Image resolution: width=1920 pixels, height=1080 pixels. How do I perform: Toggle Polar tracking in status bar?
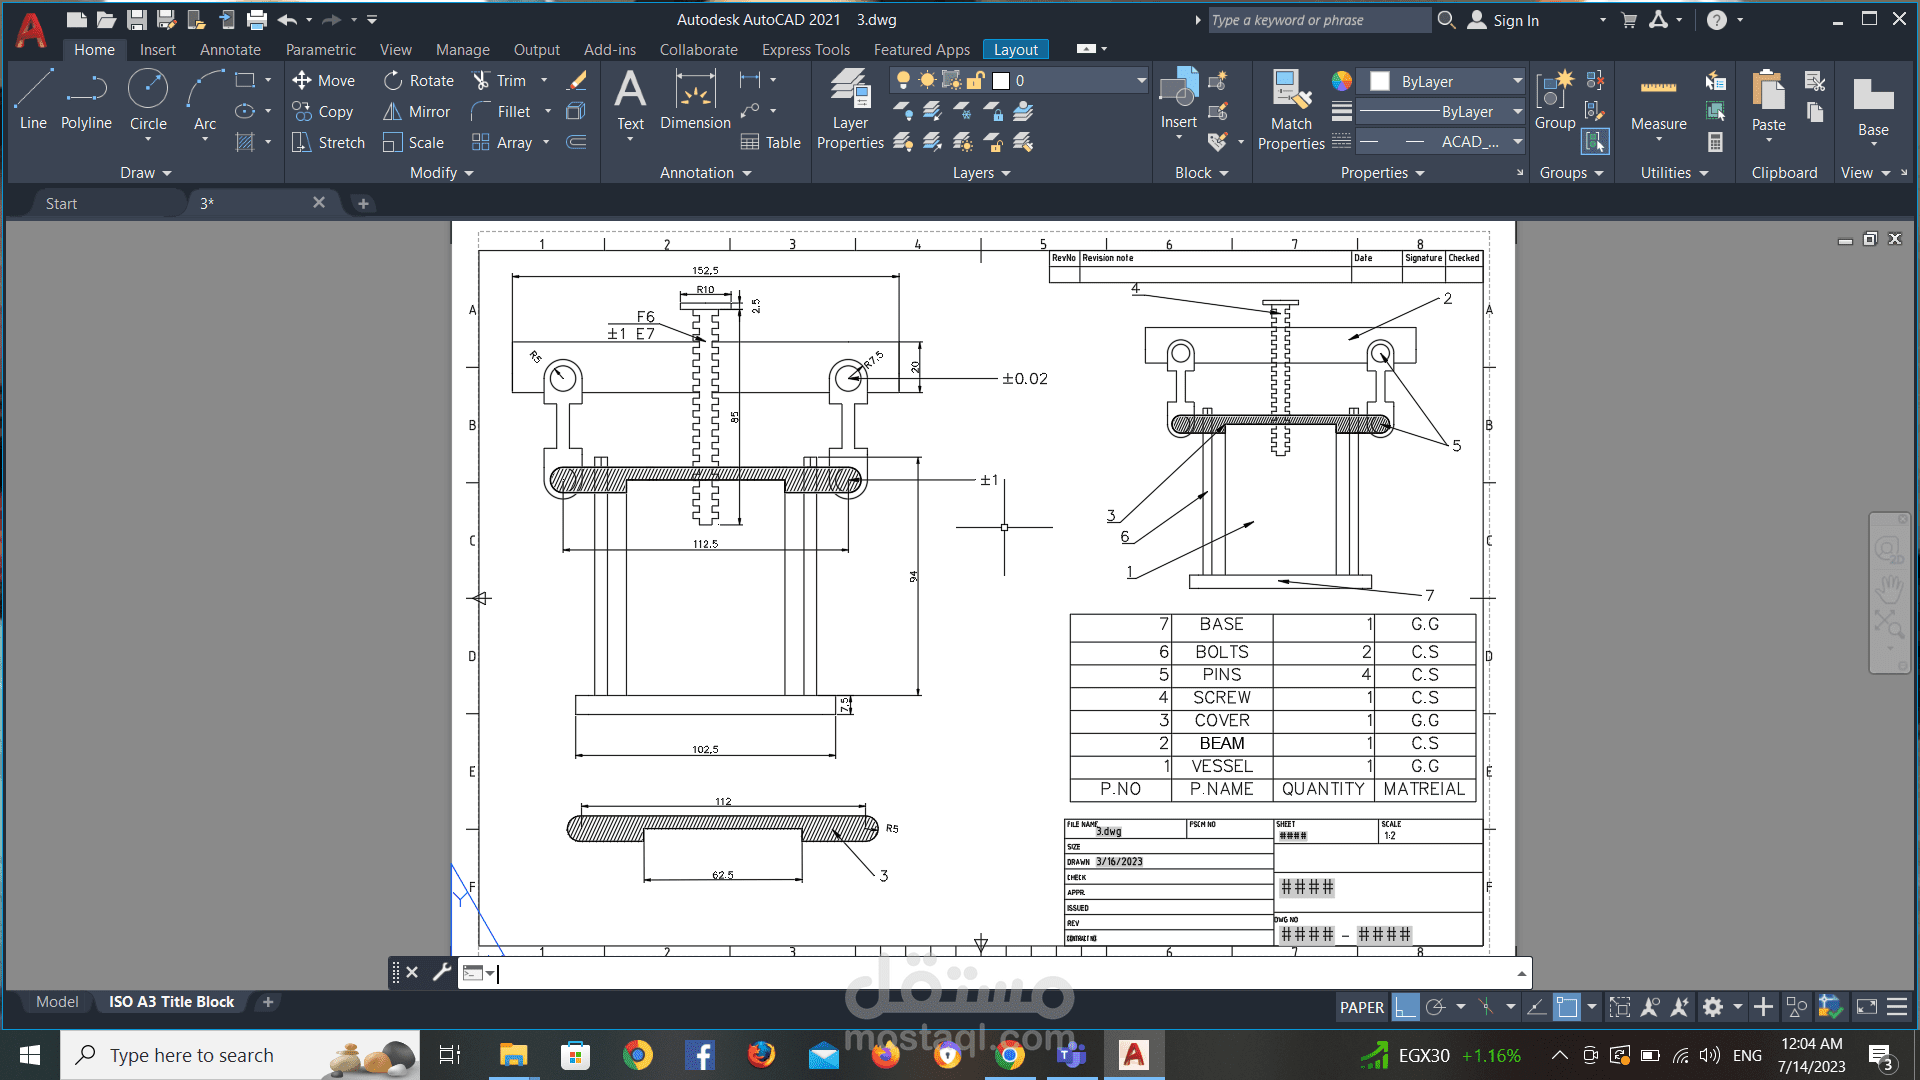[x=1436, y=1007]
